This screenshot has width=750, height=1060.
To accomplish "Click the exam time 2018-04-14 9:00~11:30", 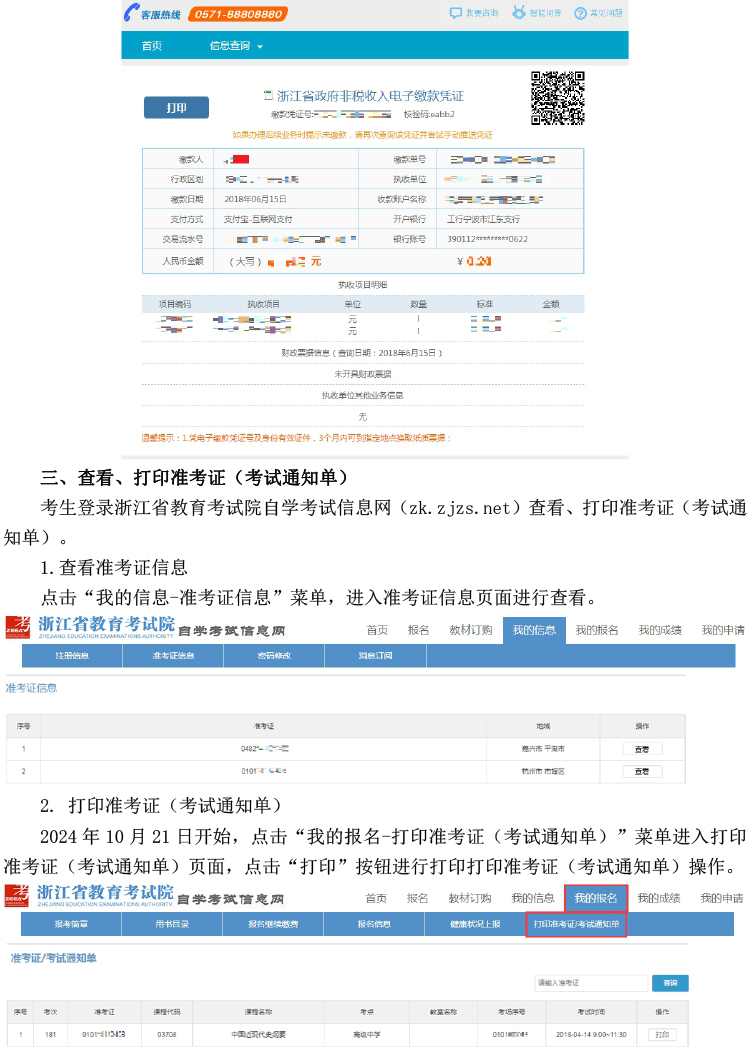I will pyautogui.click(x=591, y=1035).
